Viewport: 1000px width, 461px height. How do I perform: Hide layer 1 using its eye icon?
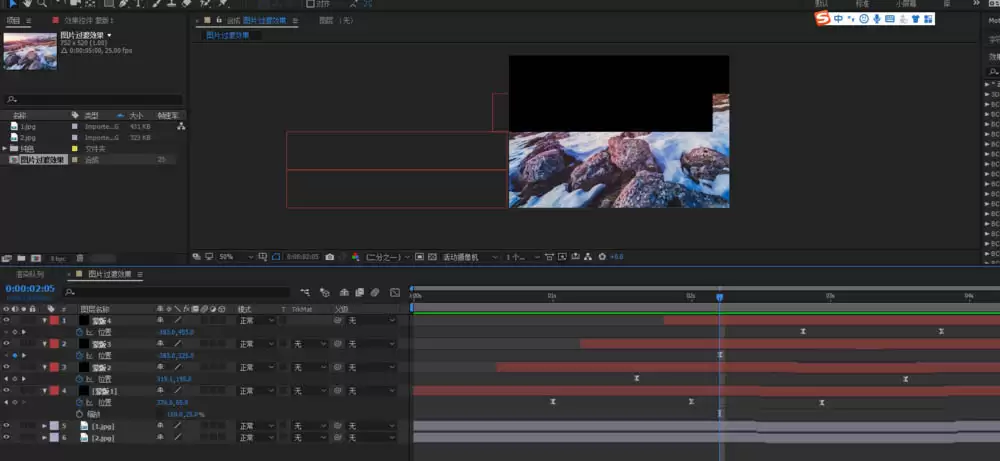6,320
